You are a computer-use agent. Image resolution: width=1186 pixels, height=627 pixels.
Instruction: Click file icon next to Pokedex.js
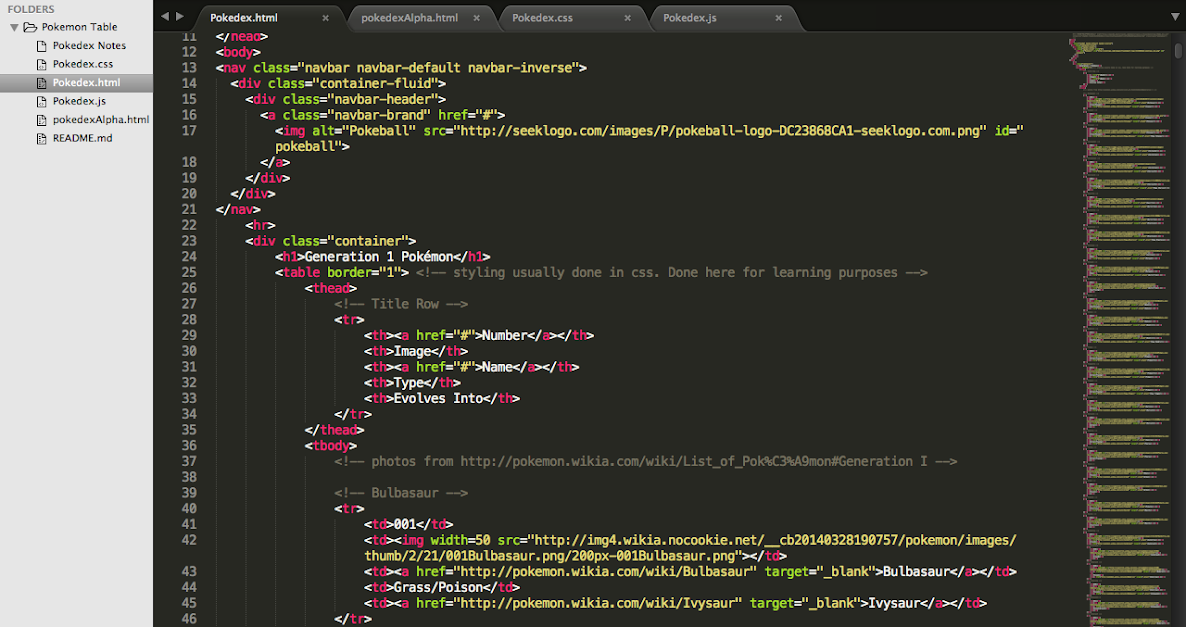tap(42, 101)
